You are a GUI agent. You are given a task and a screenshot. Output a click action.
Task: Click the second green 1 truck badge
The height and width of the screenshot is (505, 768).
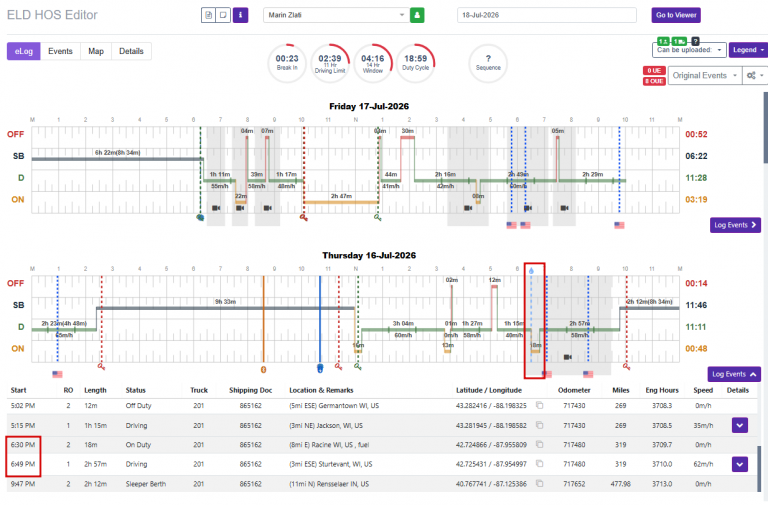(x=679, y=41)
